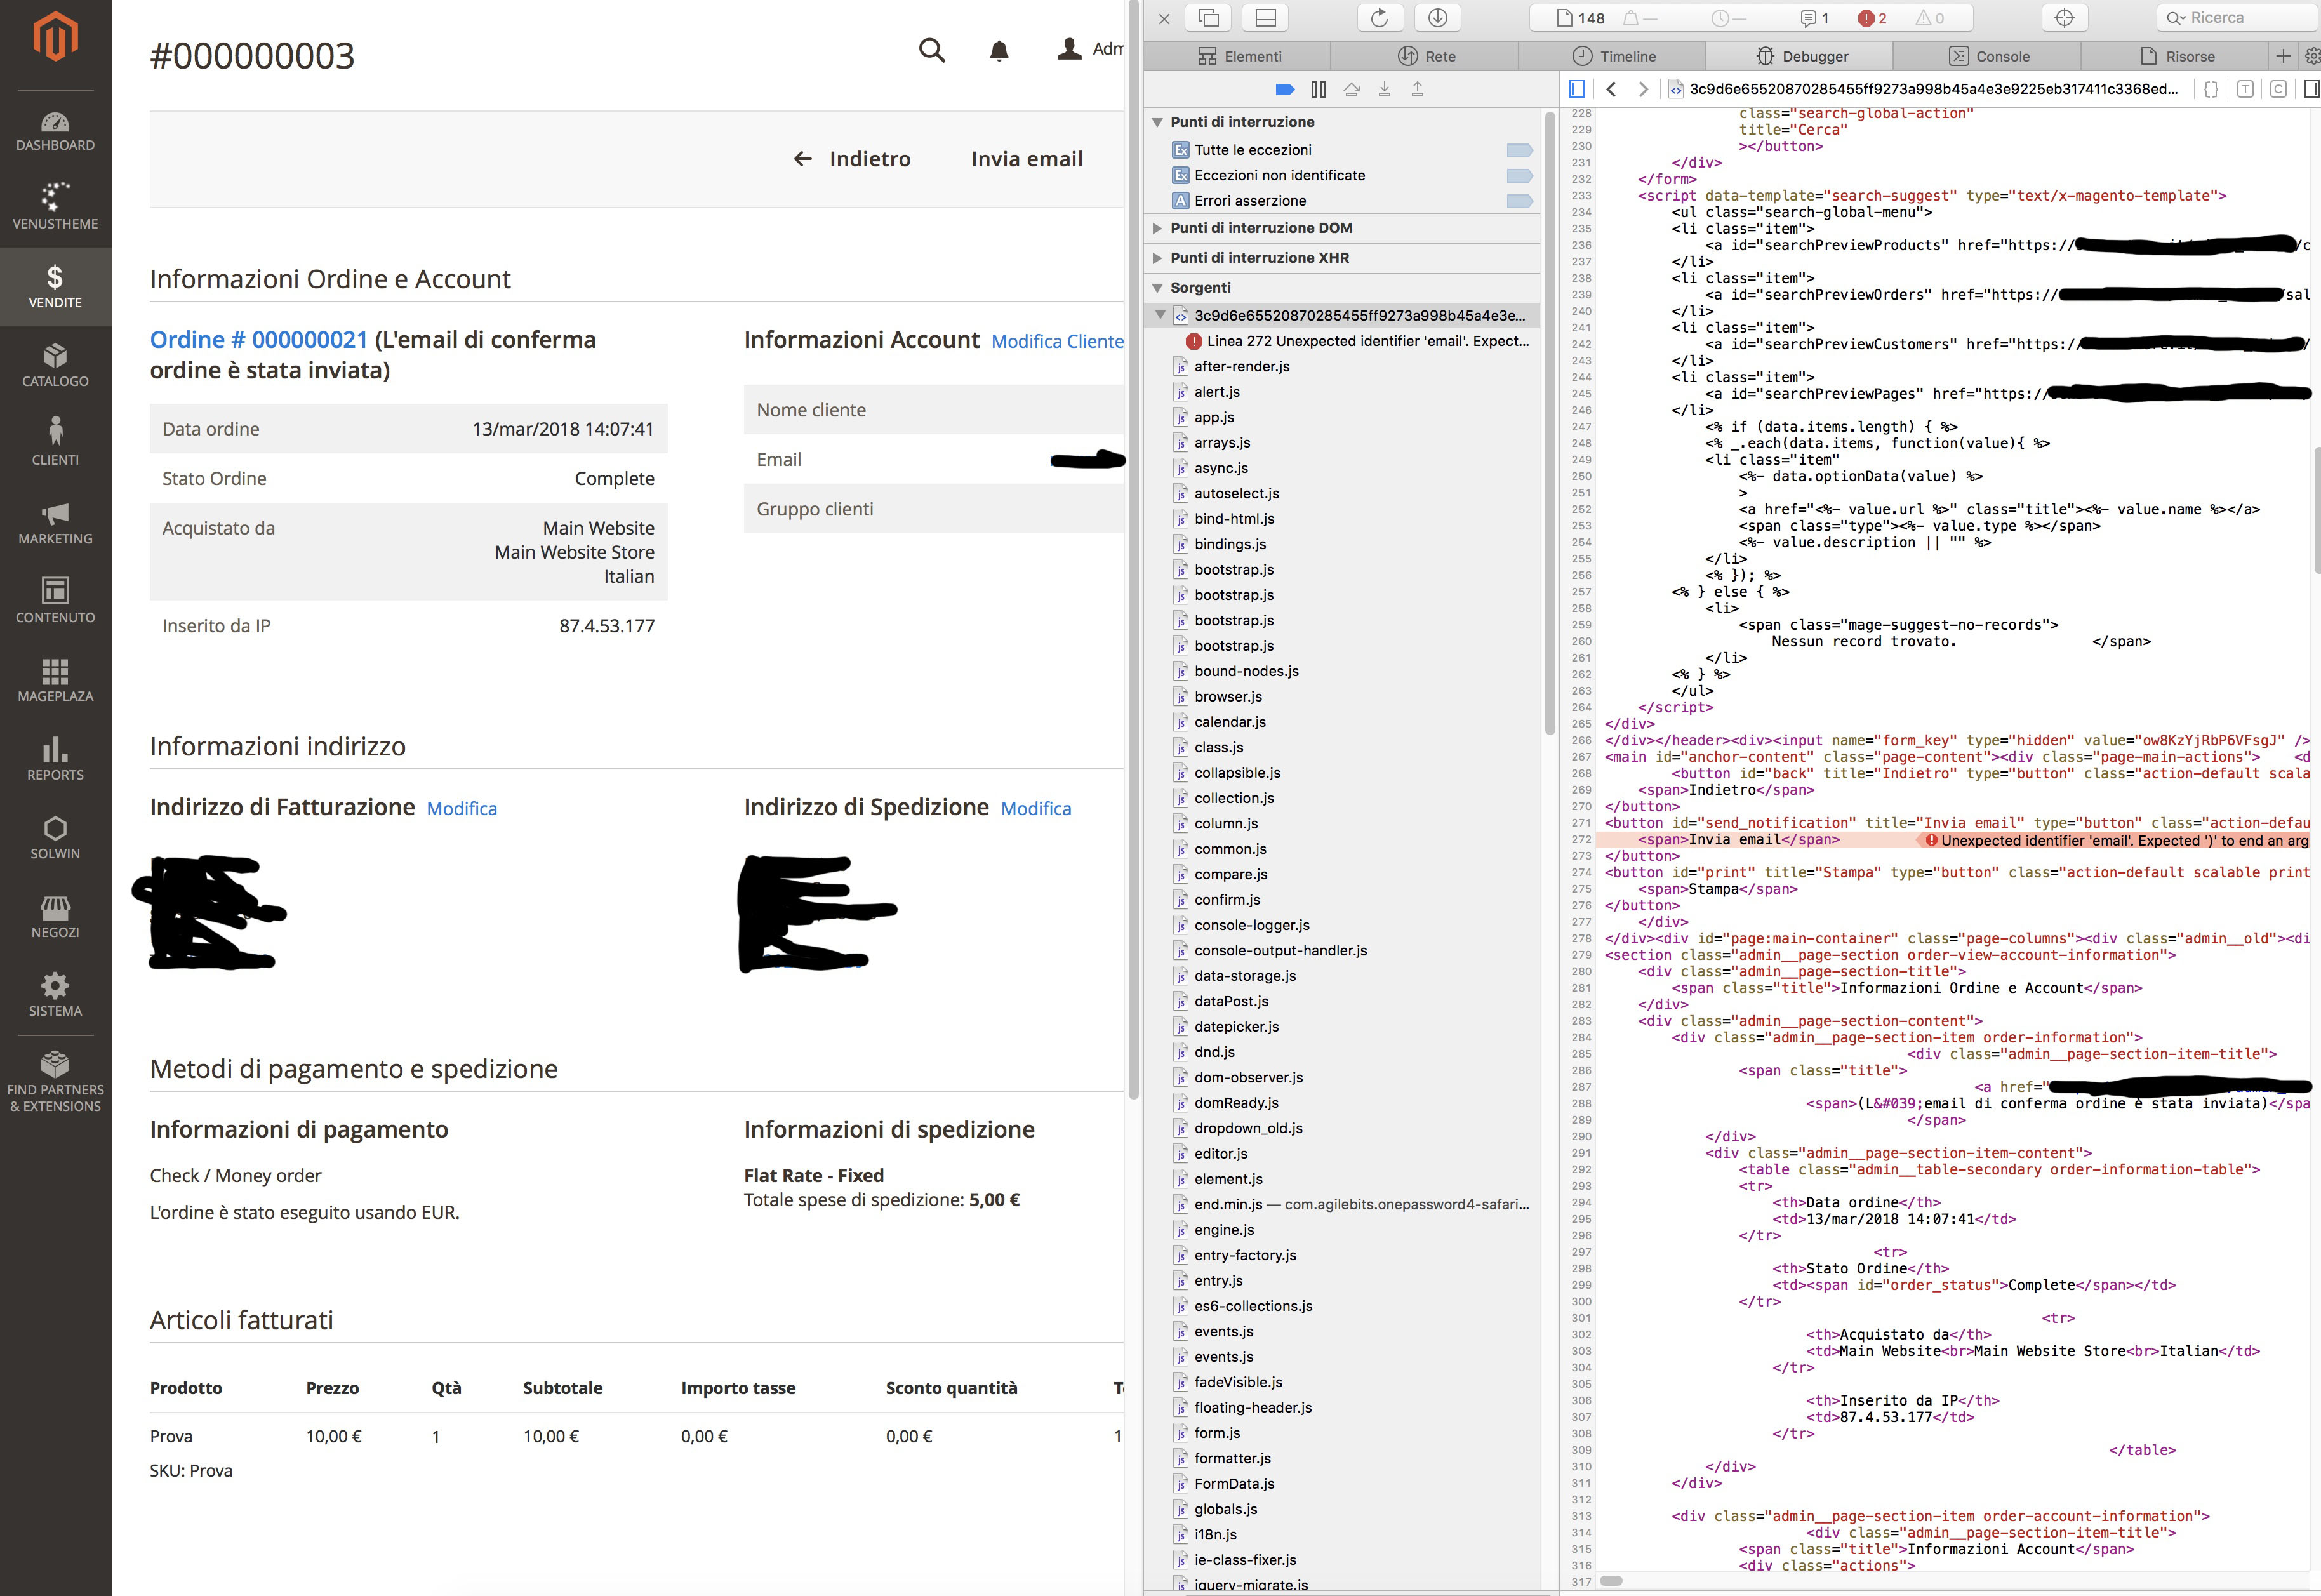2321x1596 pixels.
Task: Toggle the Tutte le eccezioni breakpoint
Action: pyautogui.click(x=1518, y=150)
